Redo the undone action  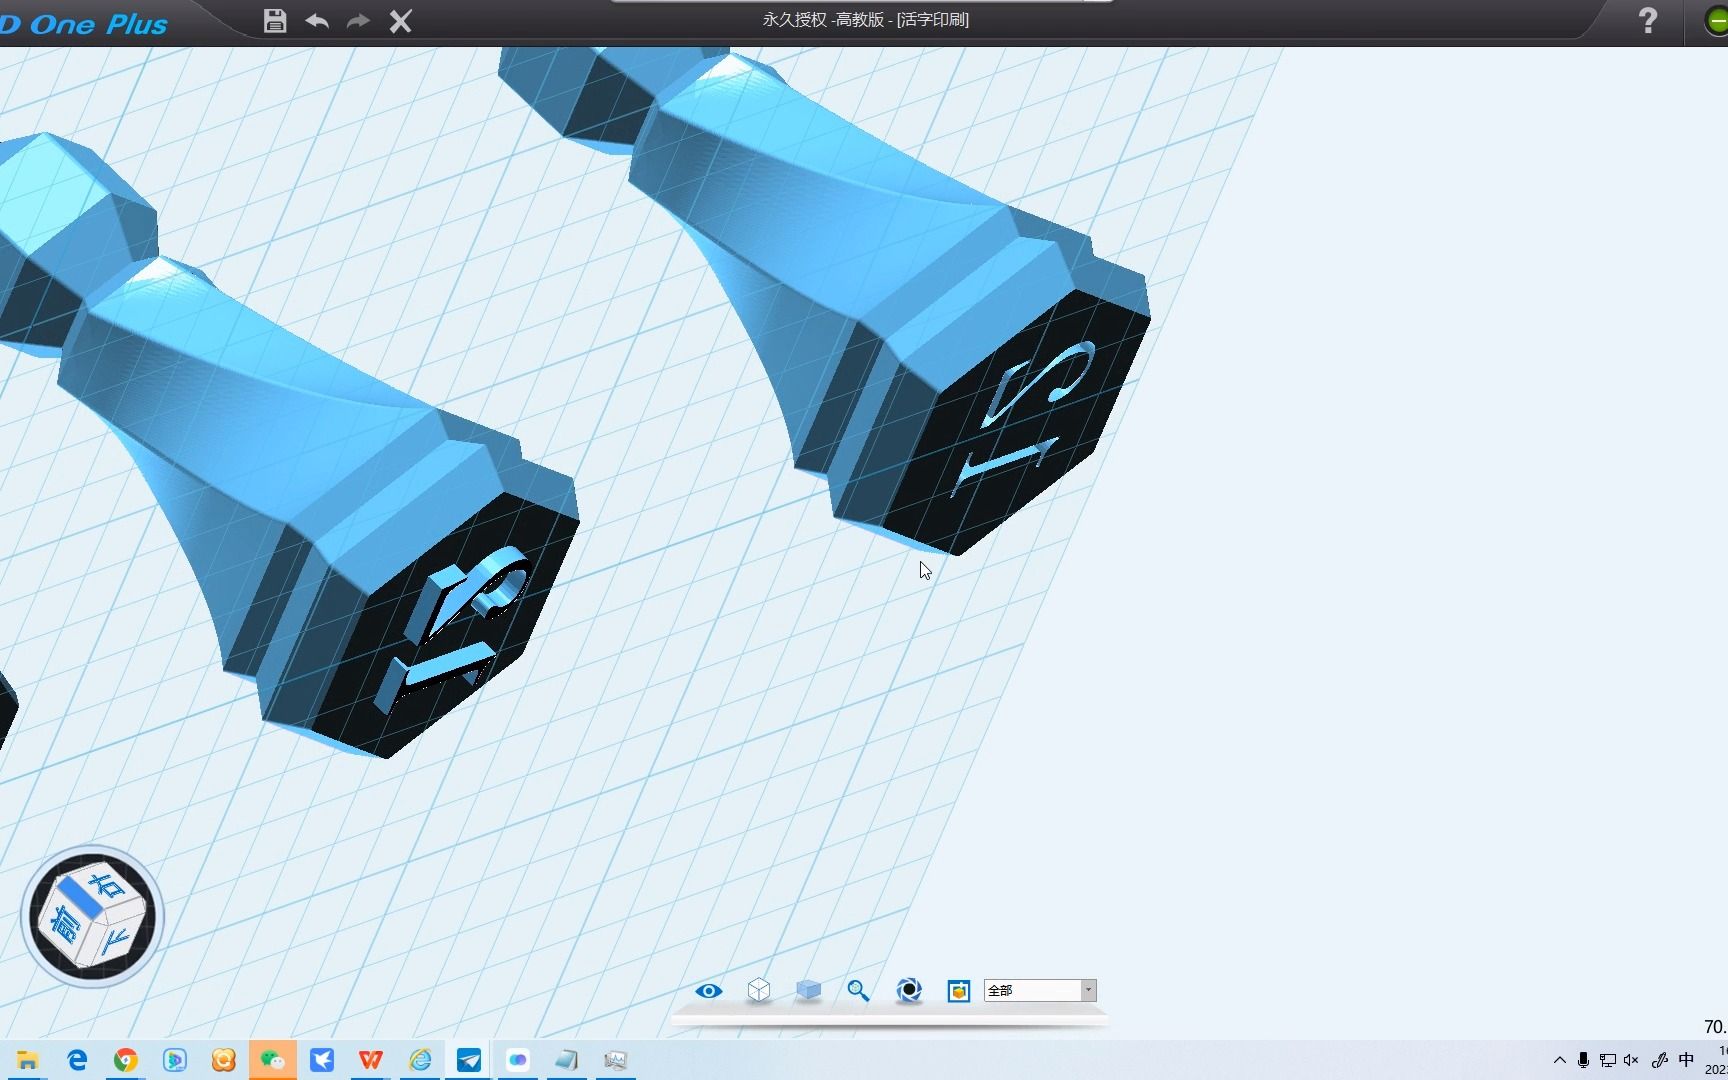tap(358, 21)
